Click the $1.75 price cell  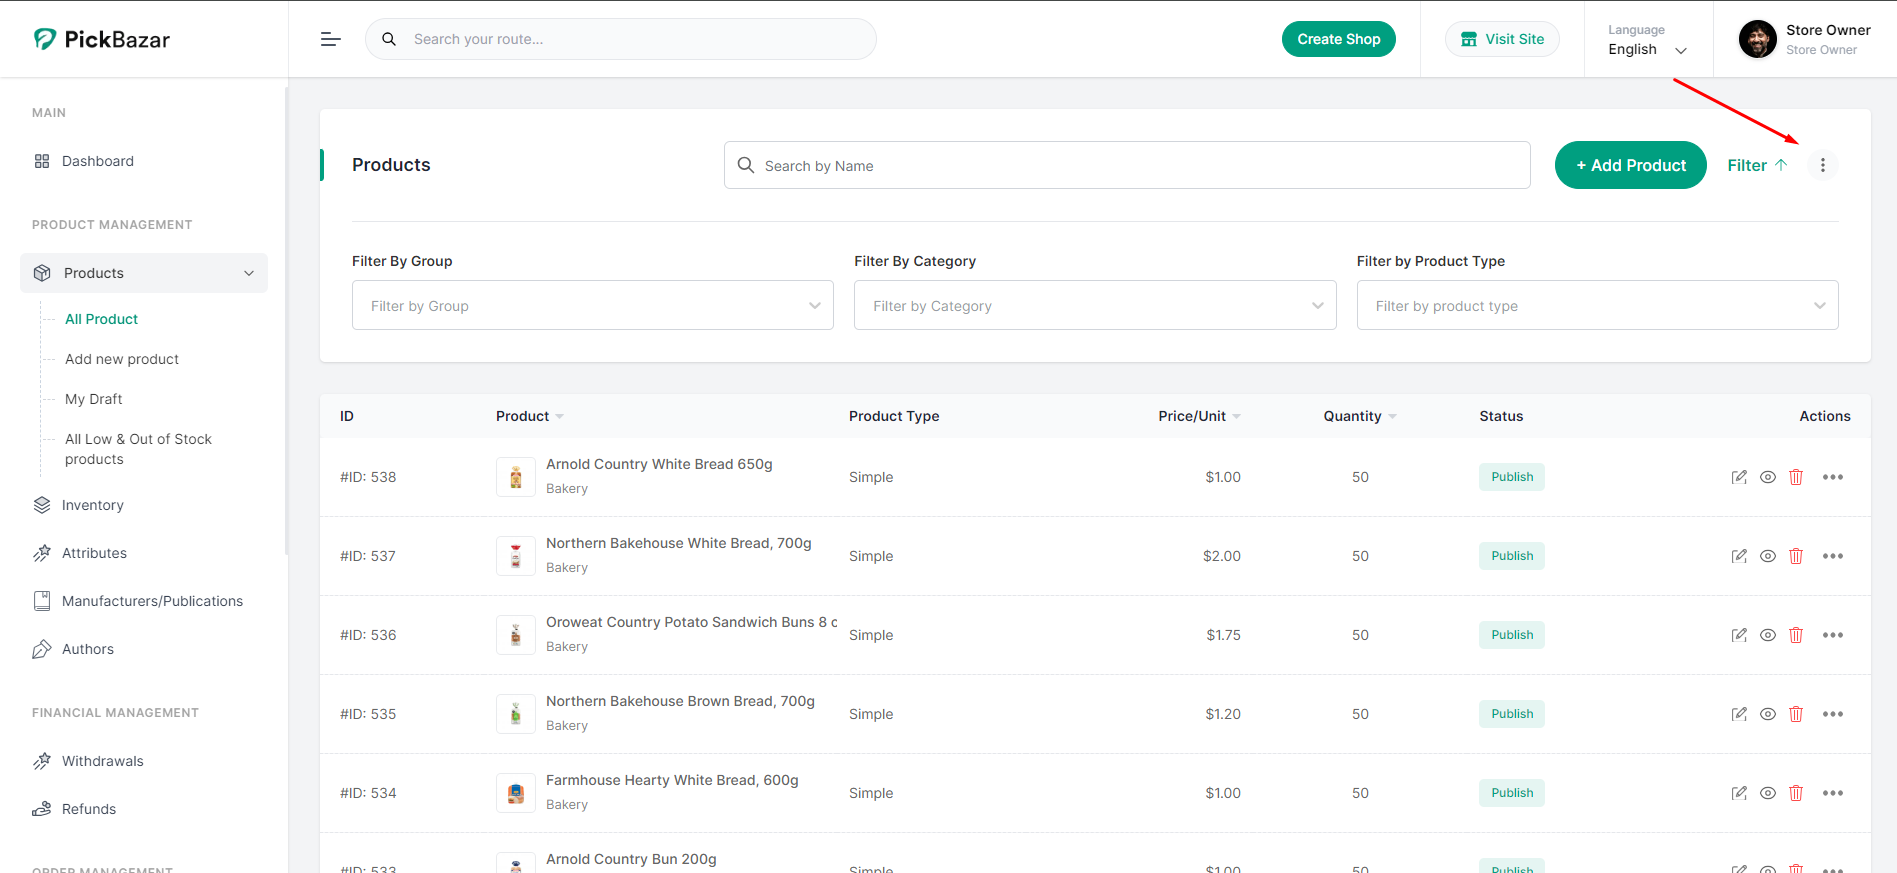[1223, 635]
